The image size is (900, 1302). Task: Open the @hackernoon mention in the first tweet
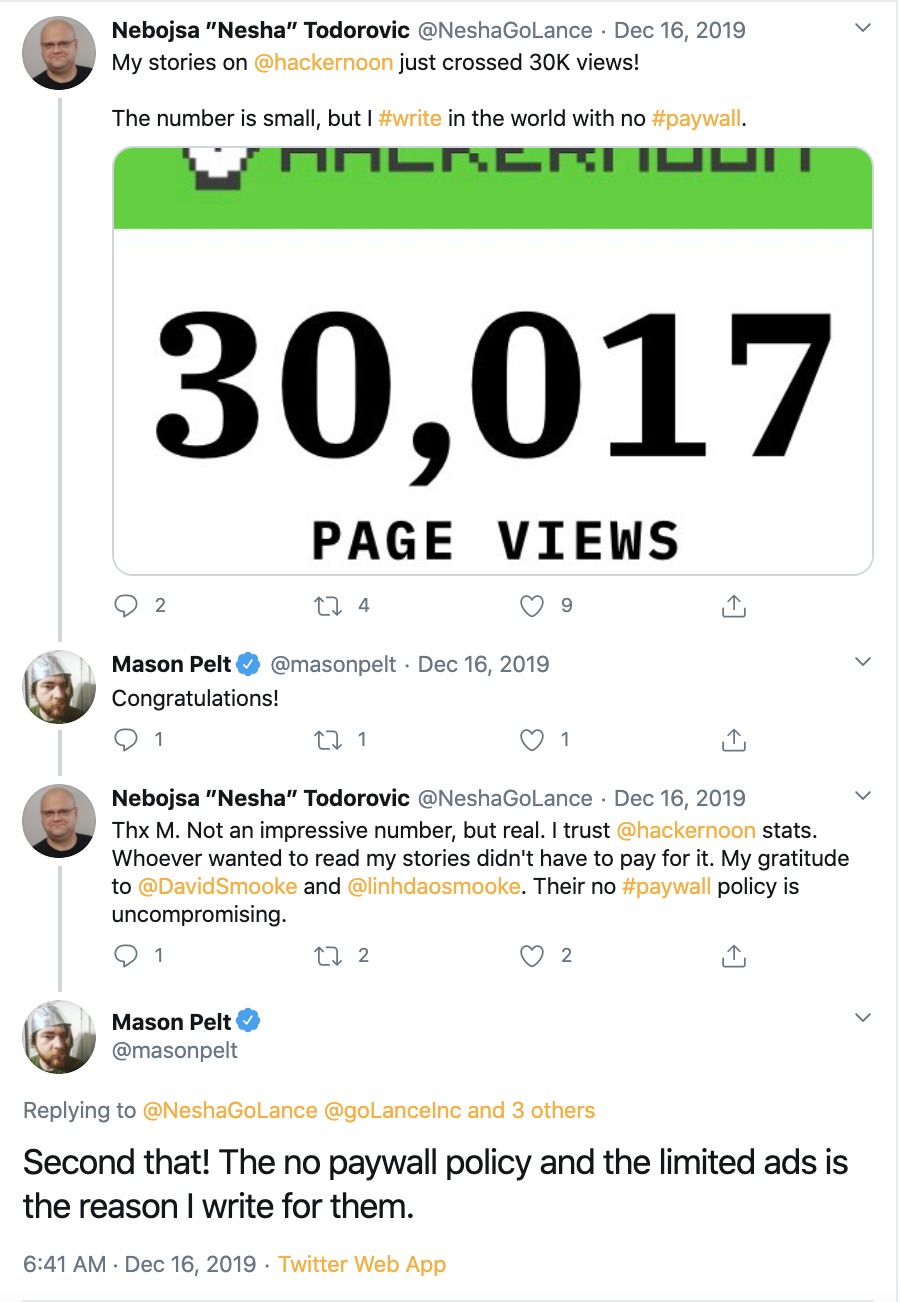click(x=323, y=63)
